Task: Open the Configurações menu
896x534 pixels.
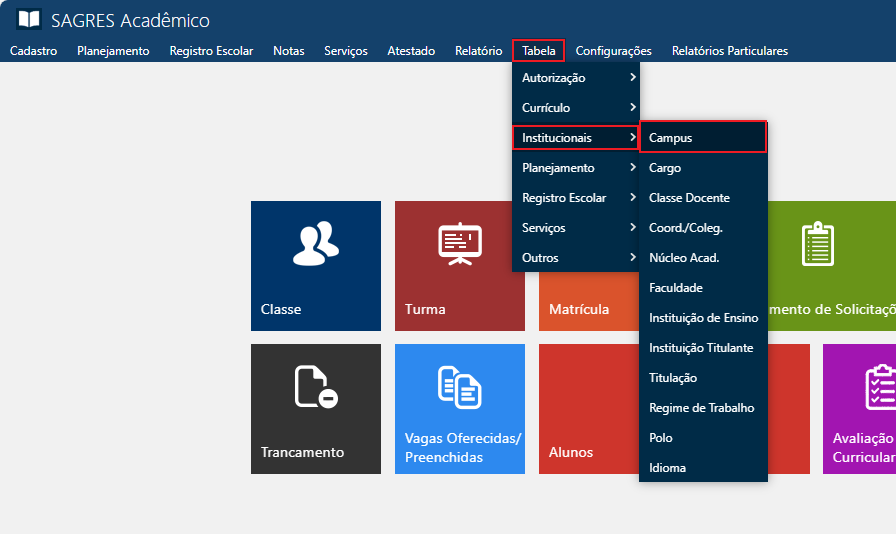Action: click(x=613, y=51)
